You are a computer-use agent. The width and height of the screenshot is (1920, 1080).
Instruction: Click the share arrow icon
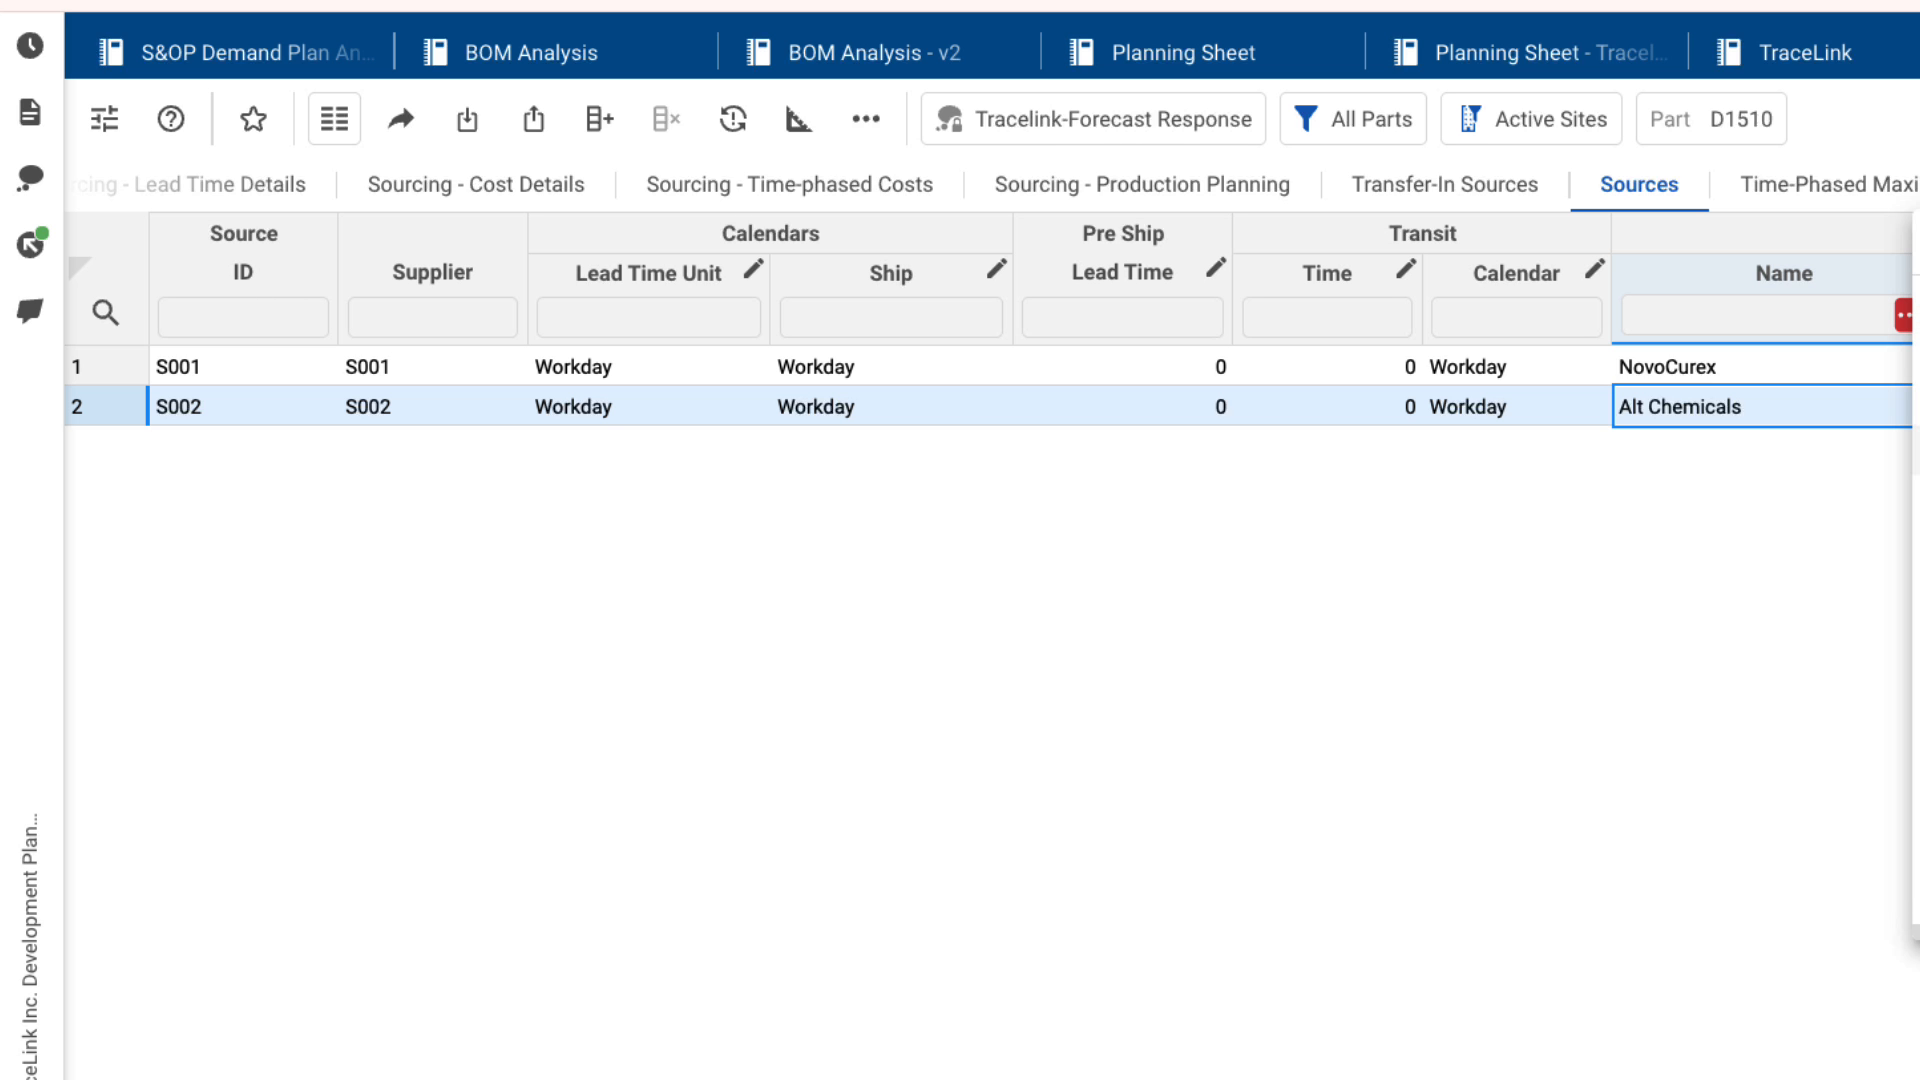click(x=401, y=119)
